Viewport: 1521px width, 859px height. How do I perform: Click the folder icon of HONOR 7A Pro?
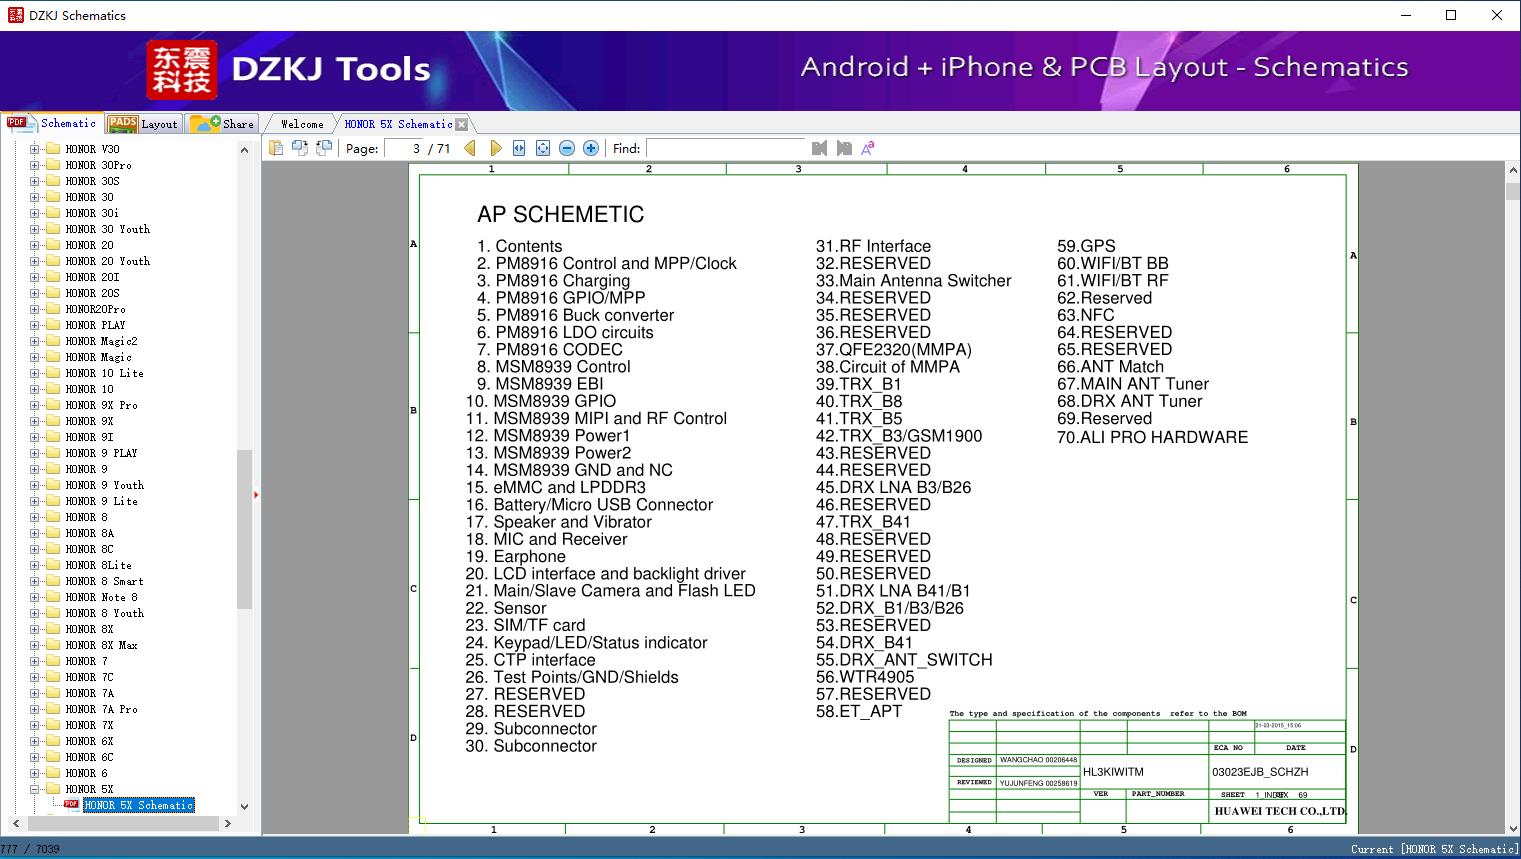tap(53, 709)
